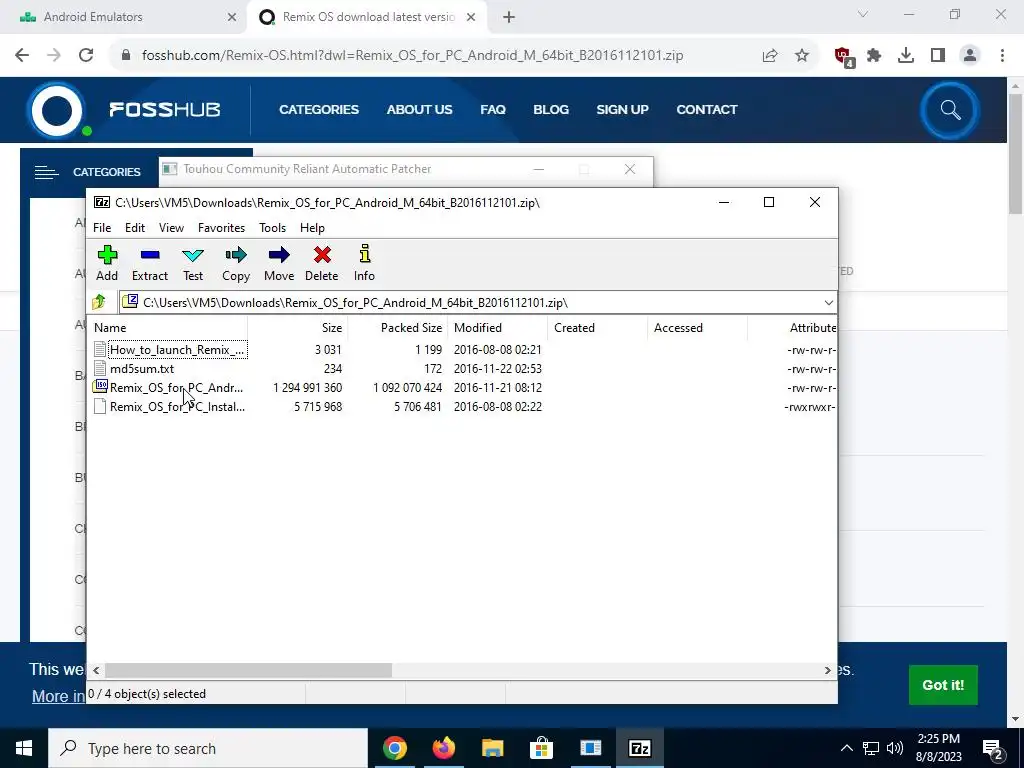Viewport: 1024px width, 768px height.
Task: Open ABOUT US nav link
Action: [x=419, y=110]
